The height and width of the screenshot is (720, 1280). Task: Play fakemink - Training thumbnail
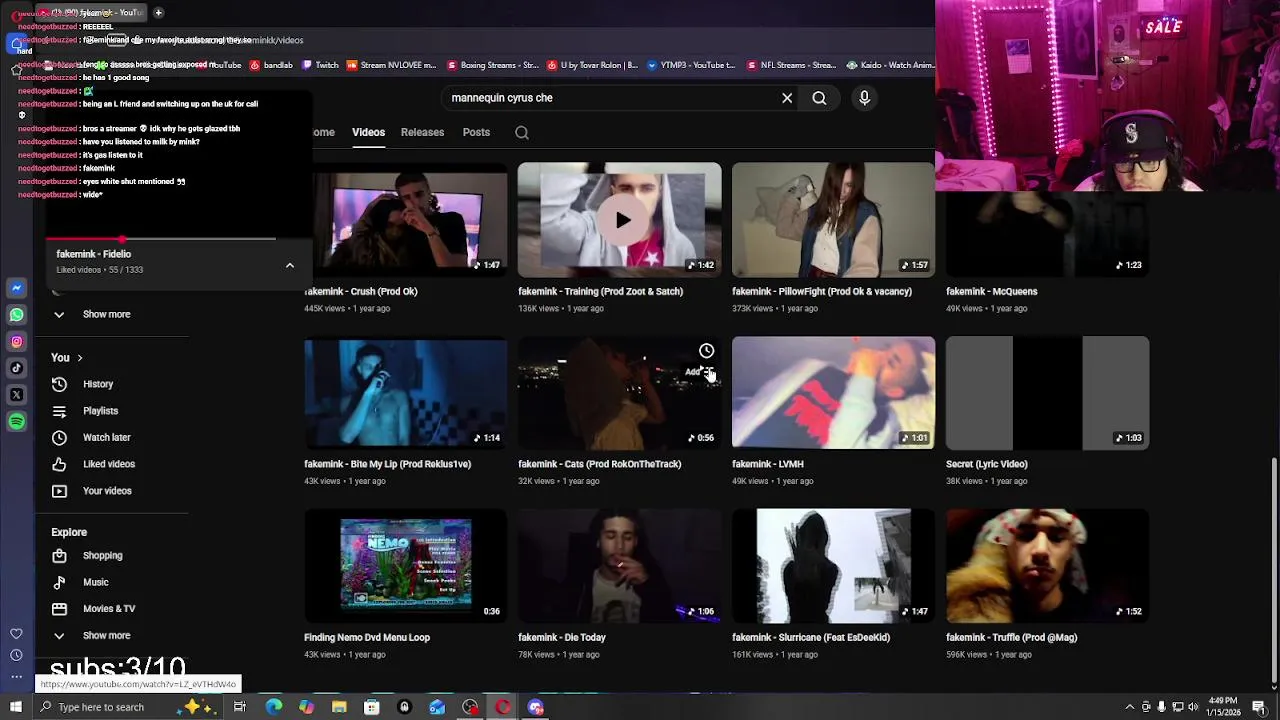pyautogui.click(x=619, y=220)
